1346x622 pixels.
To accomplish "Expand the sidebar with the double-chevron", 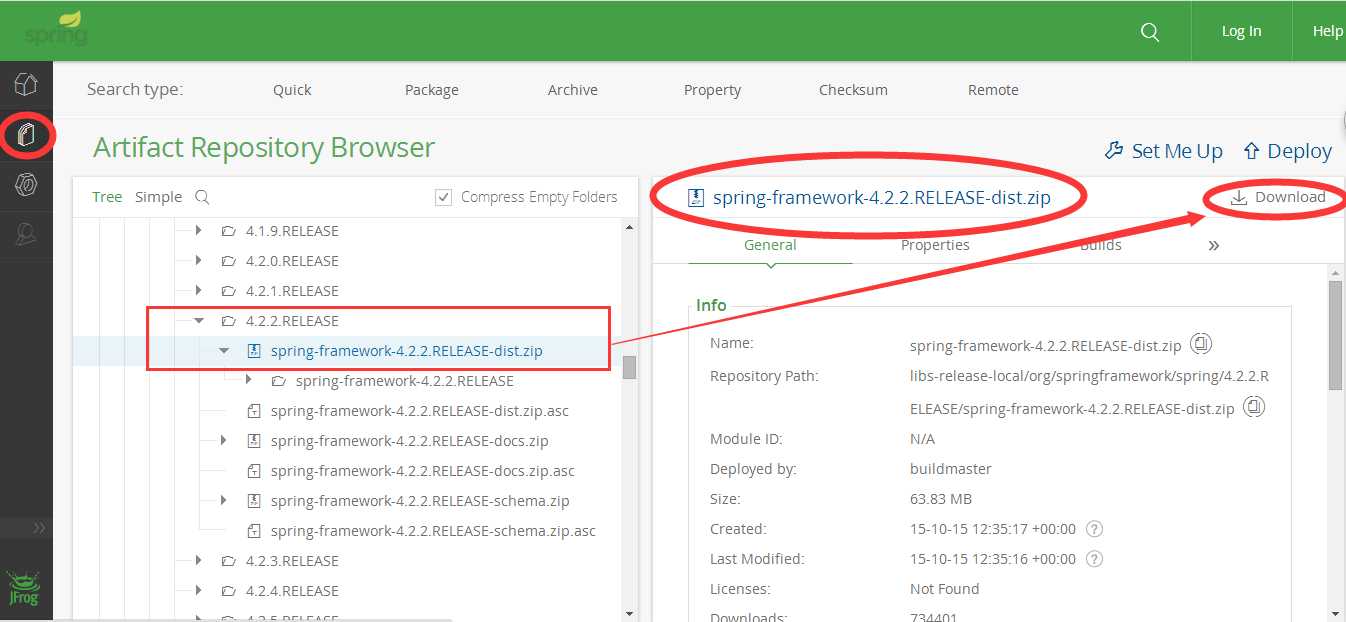I will click(40, 527).
